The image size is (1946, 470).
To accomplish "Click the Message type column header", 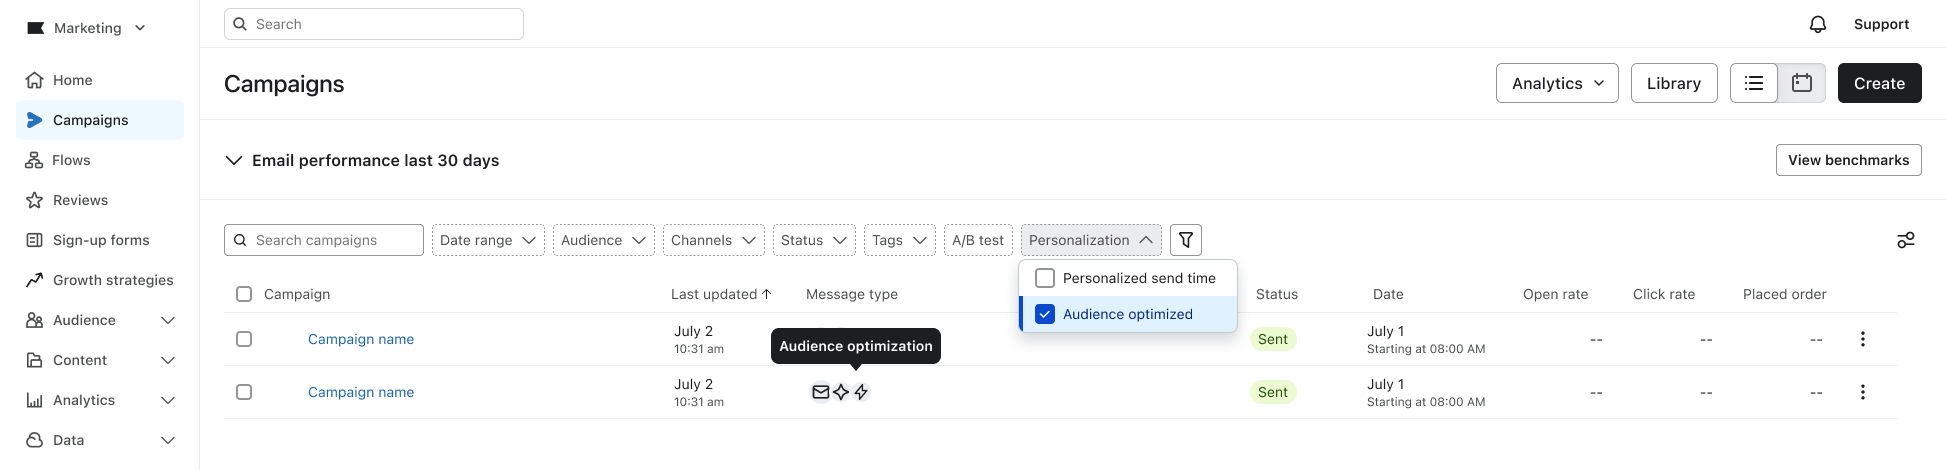I will click(852, 294).
